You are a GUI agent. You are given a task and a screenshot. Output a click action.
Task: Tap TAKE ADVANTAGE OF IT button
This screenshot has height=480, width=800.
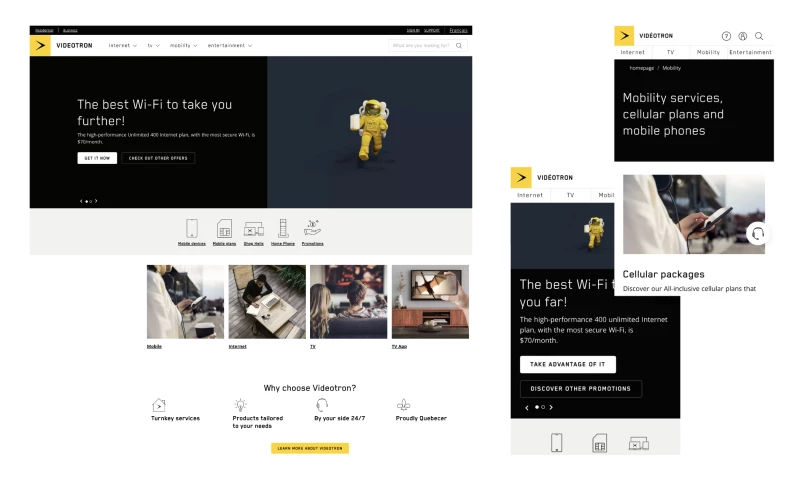(568, 364)
